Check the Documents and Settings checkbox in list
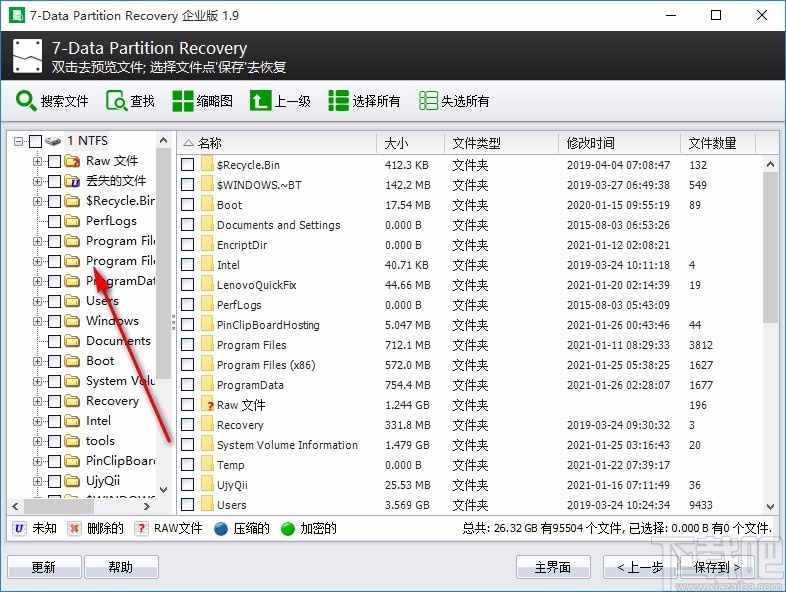 click(x=187, y=225)
